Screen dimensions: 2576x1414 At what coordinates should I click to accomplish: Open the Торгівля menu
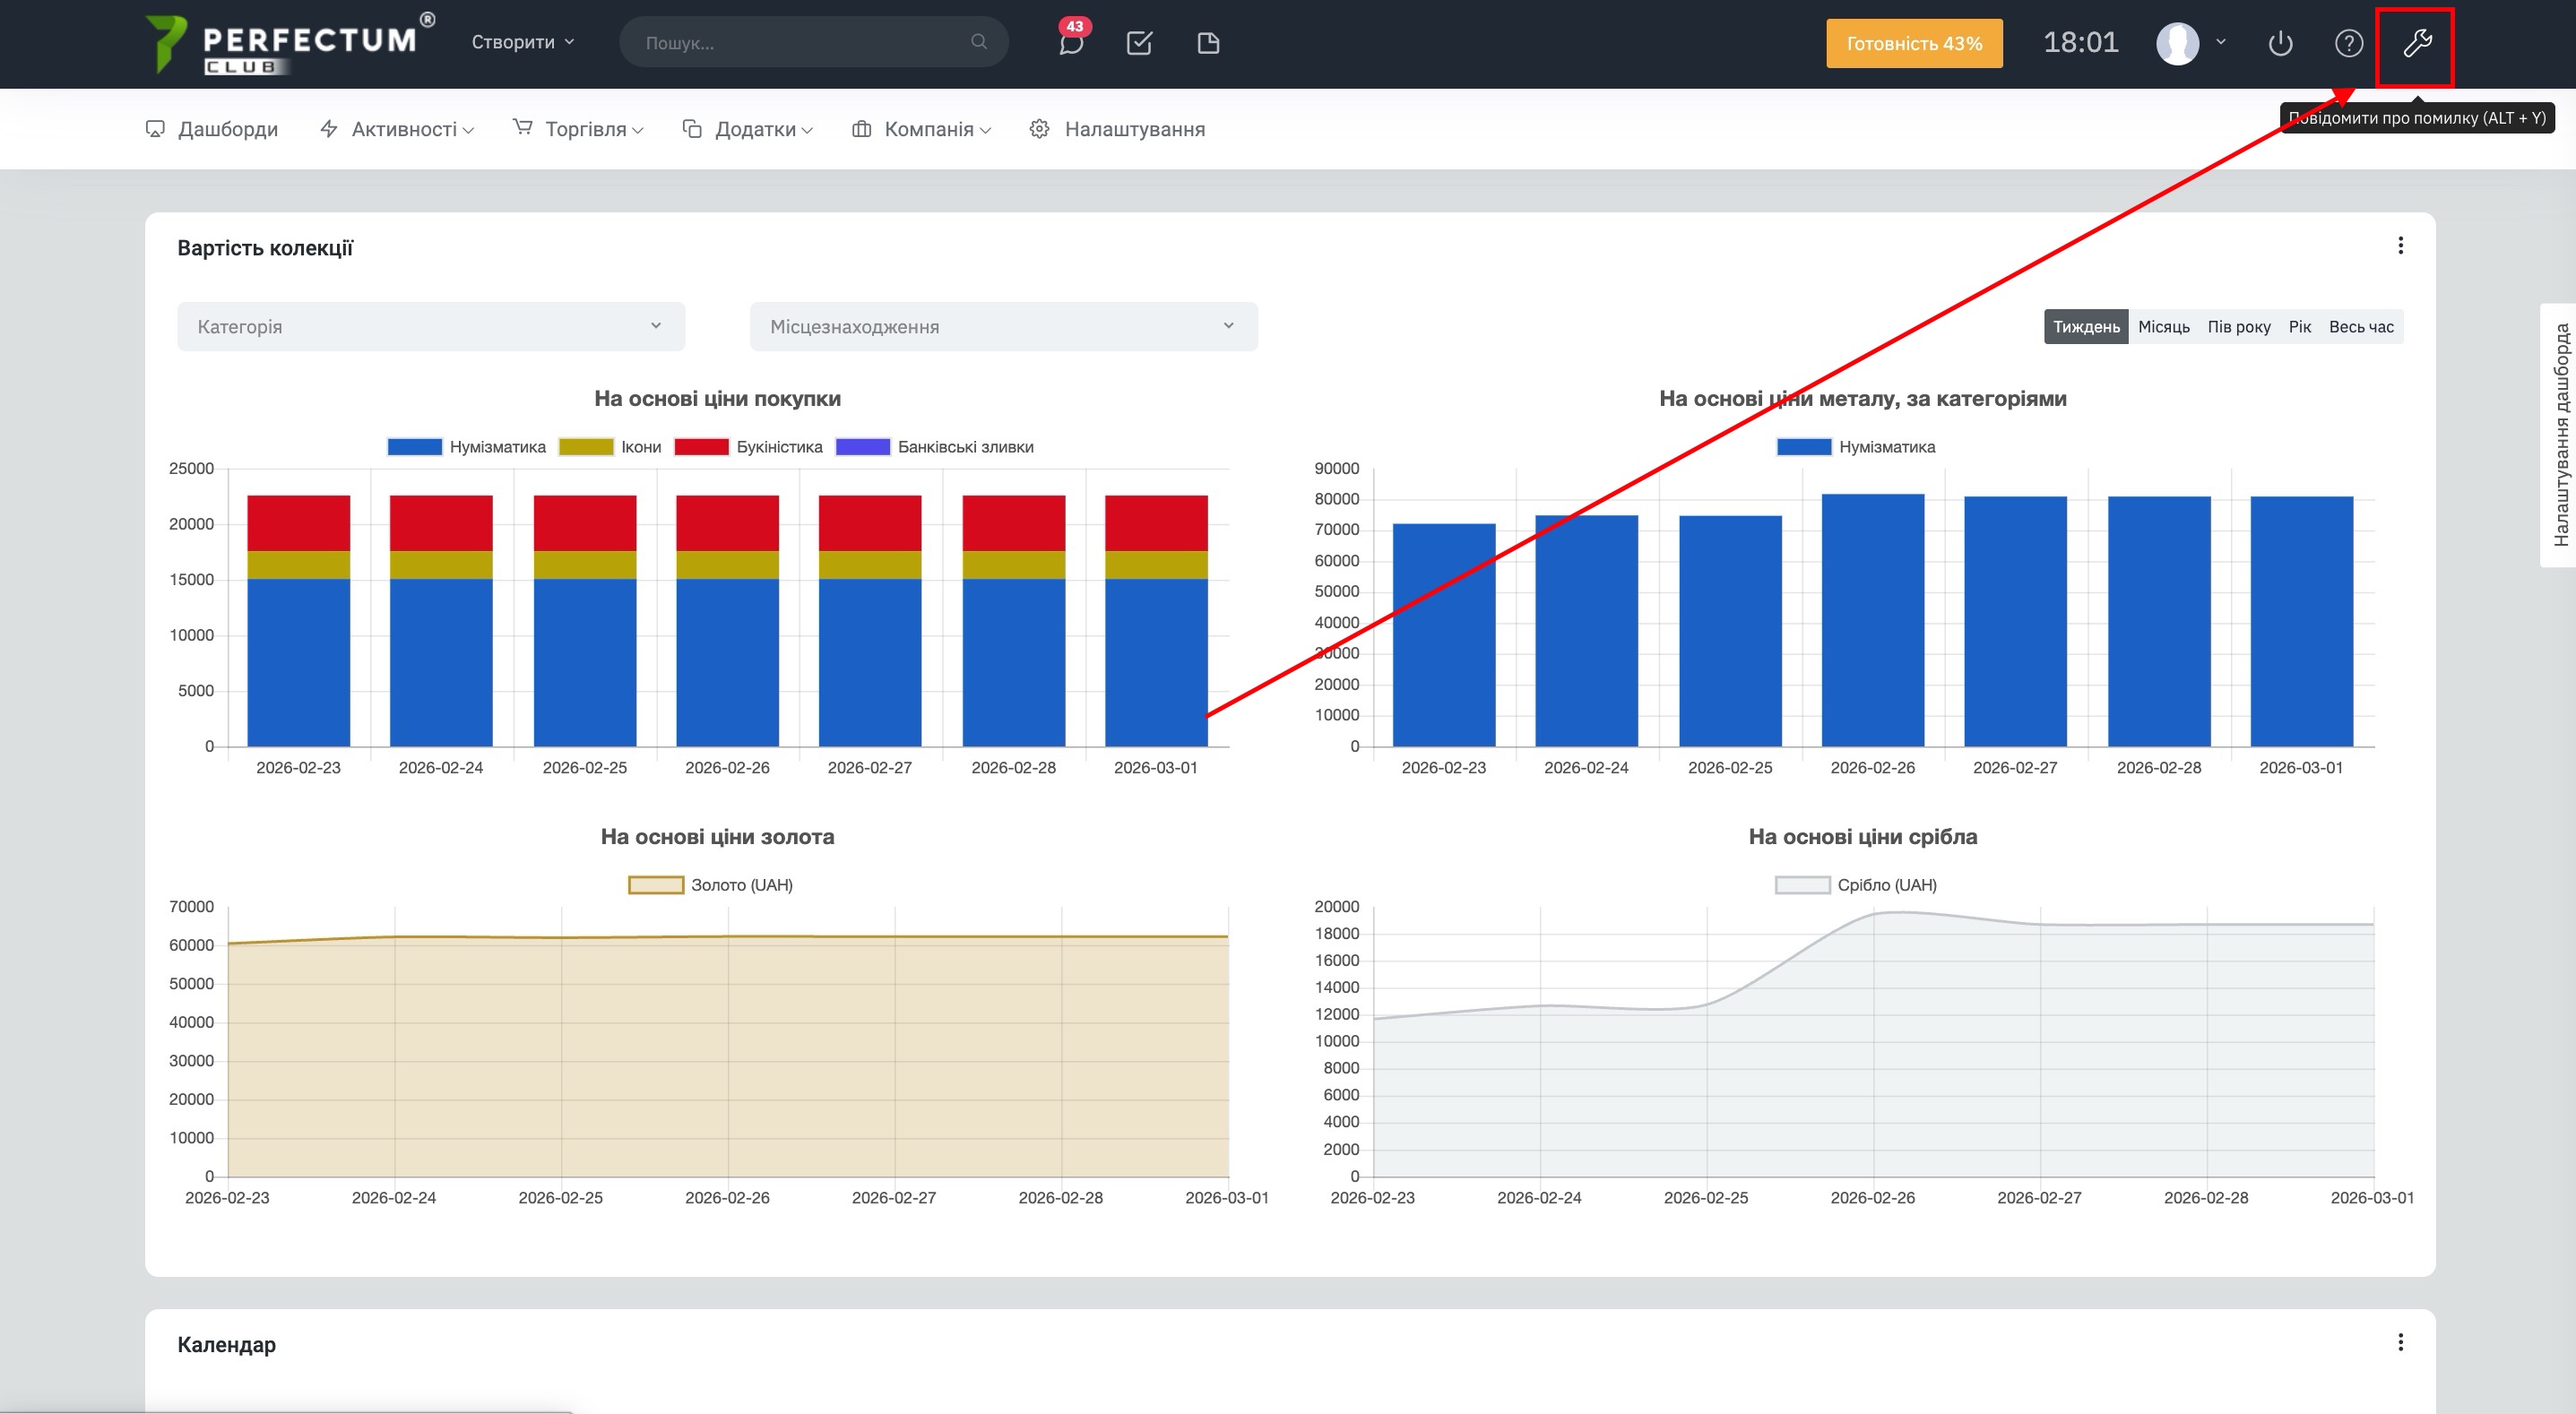pyautogui.click(x=585, y=129)
